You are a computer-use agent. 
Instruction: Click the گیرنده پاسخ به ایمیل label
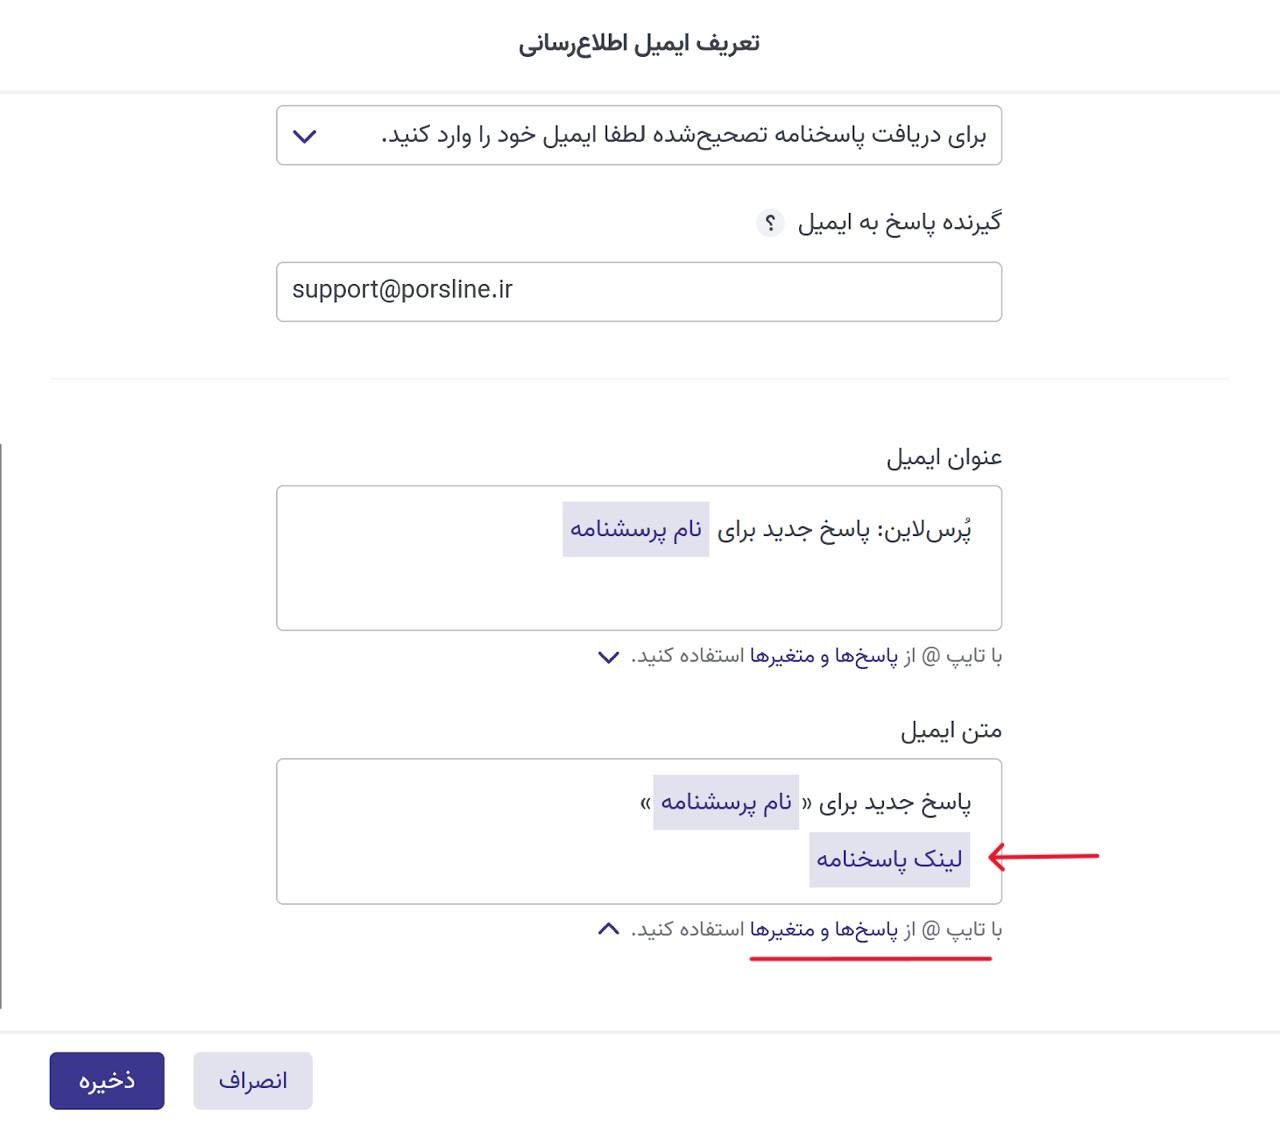(899, 222)
